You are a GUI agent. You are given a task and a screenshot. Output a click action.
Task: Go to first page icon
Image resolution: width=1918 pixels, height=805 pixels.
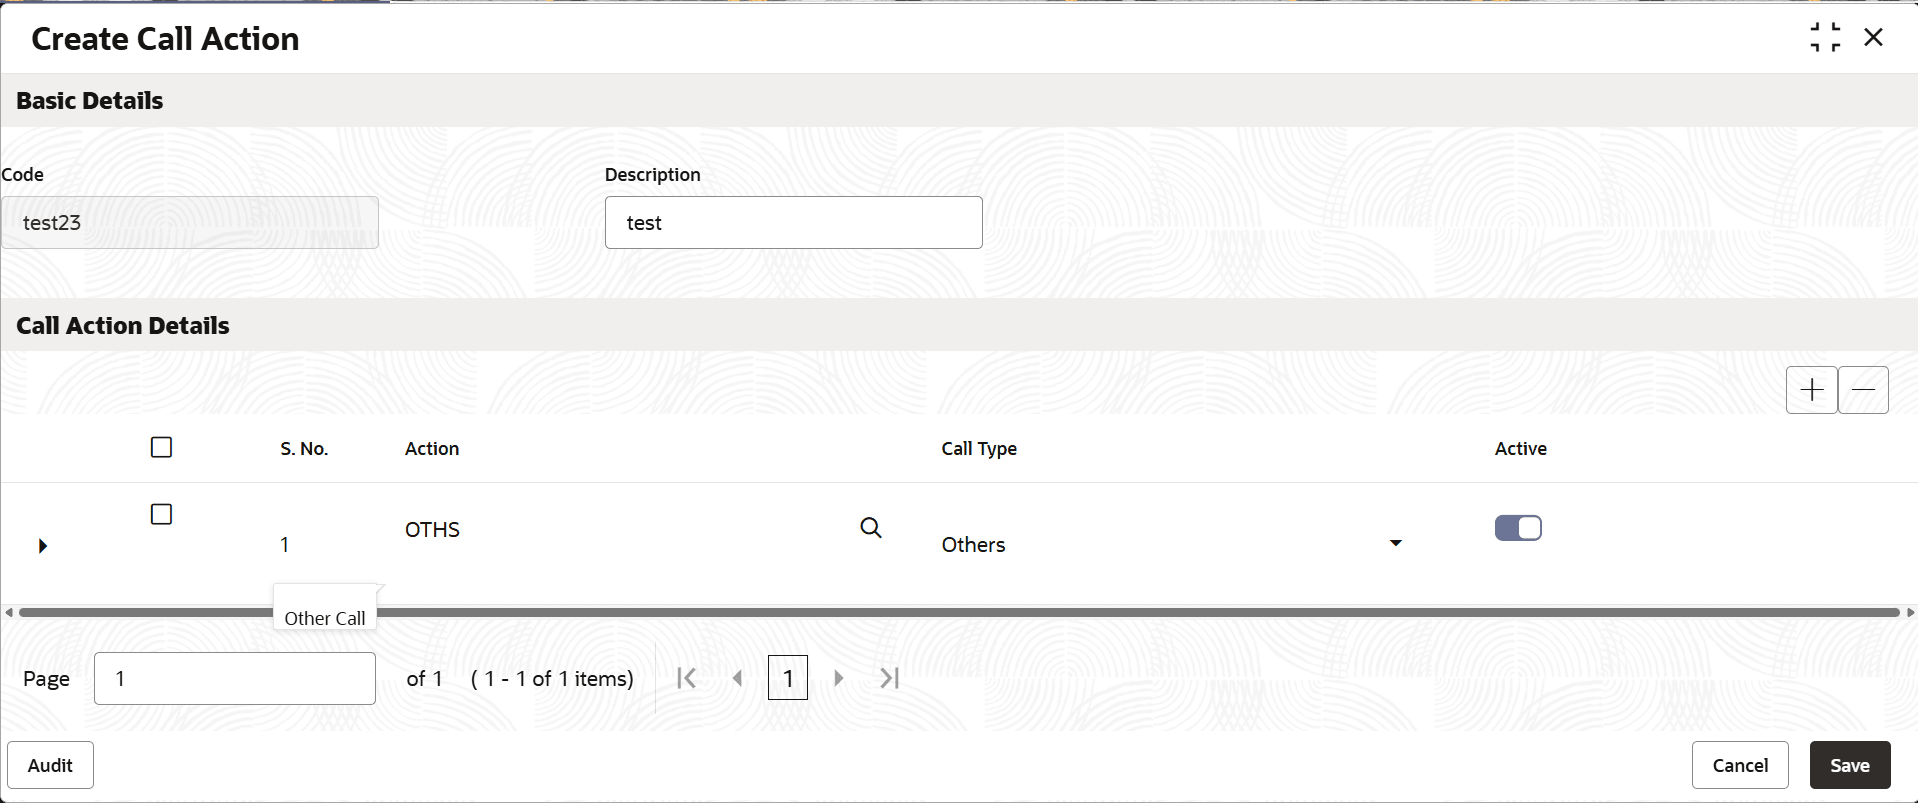[686, 678]
